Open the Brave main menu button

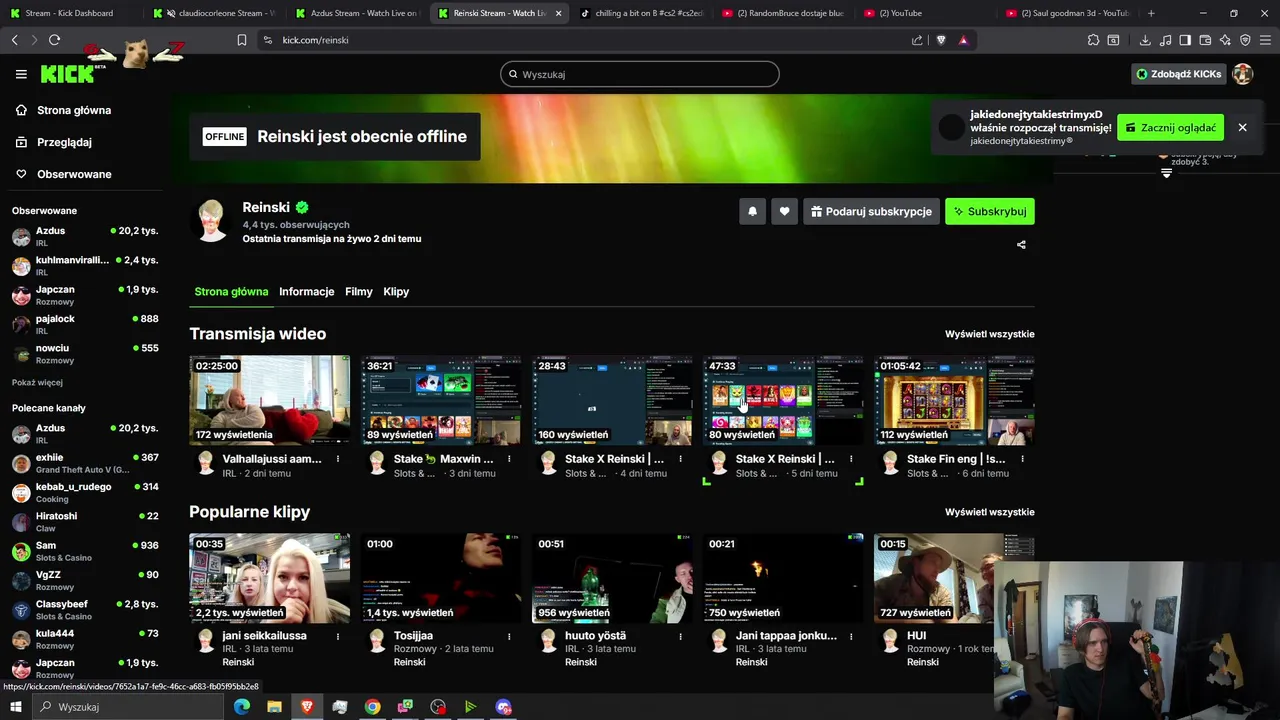click(1265, 40)
